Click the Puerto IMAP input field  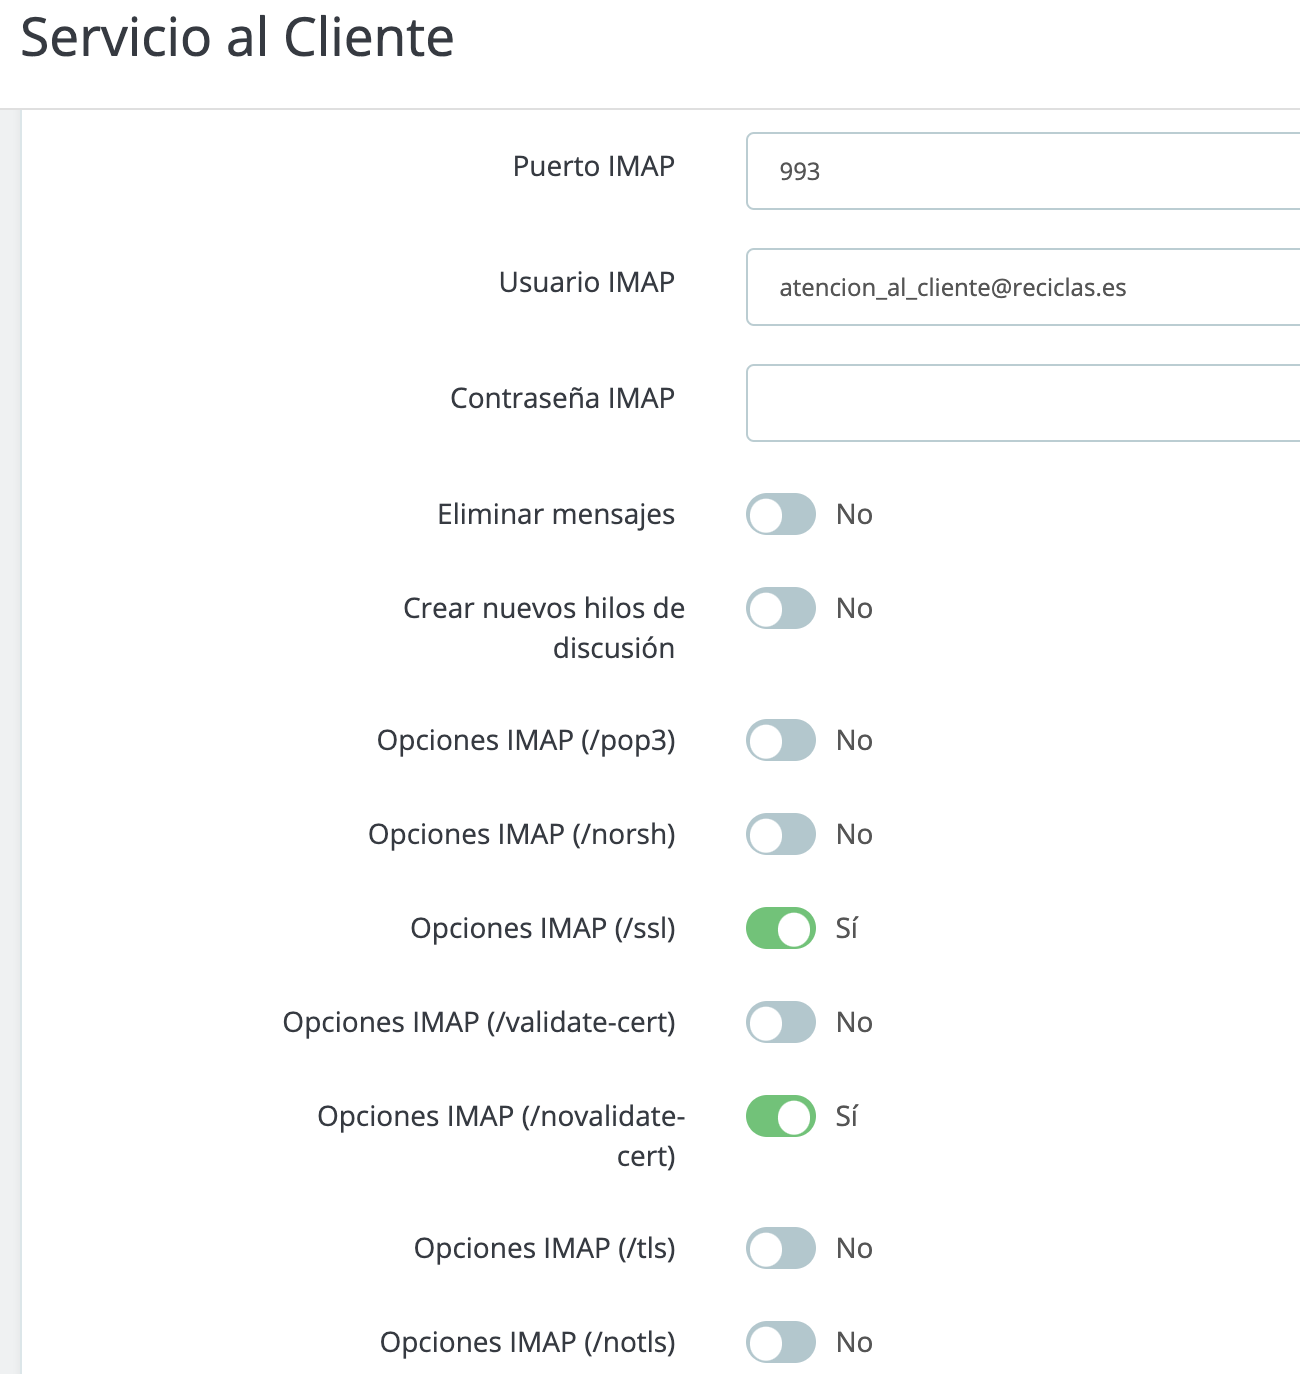1020,171
